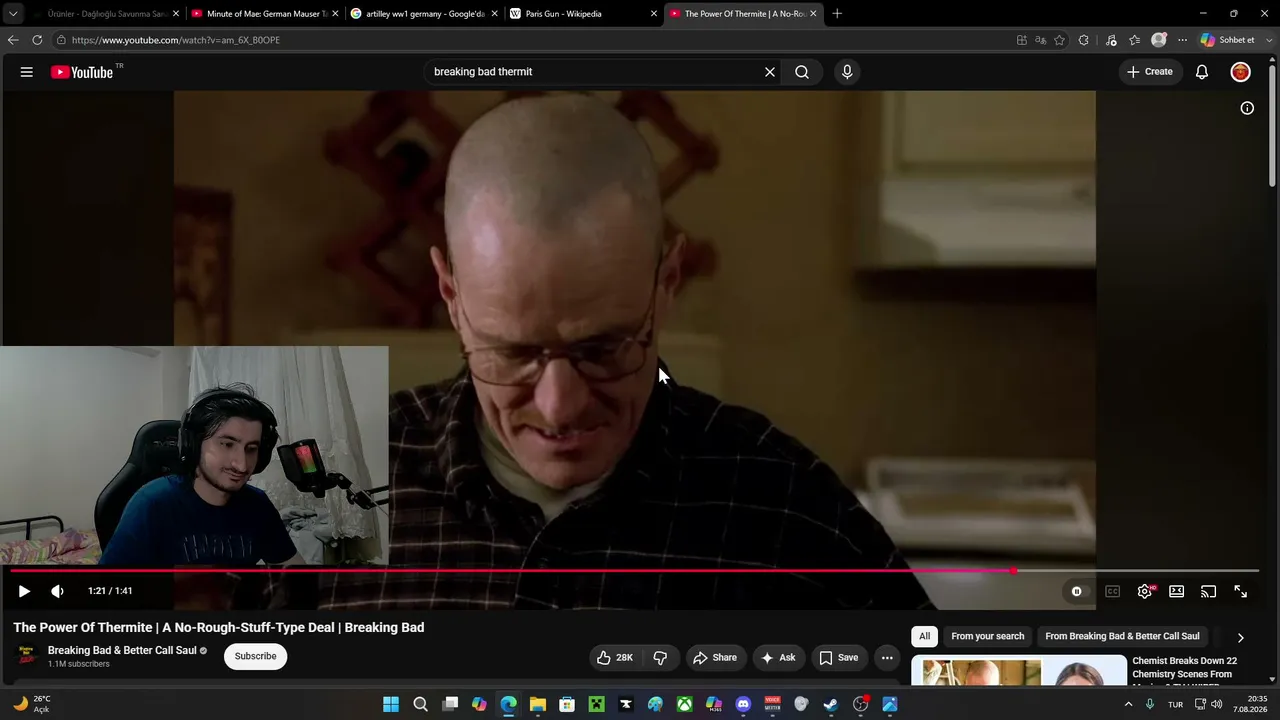Go to the YouTube home logo
Image resolution: width=1280 pixels, height=720 pixels.
coord(82,72)
